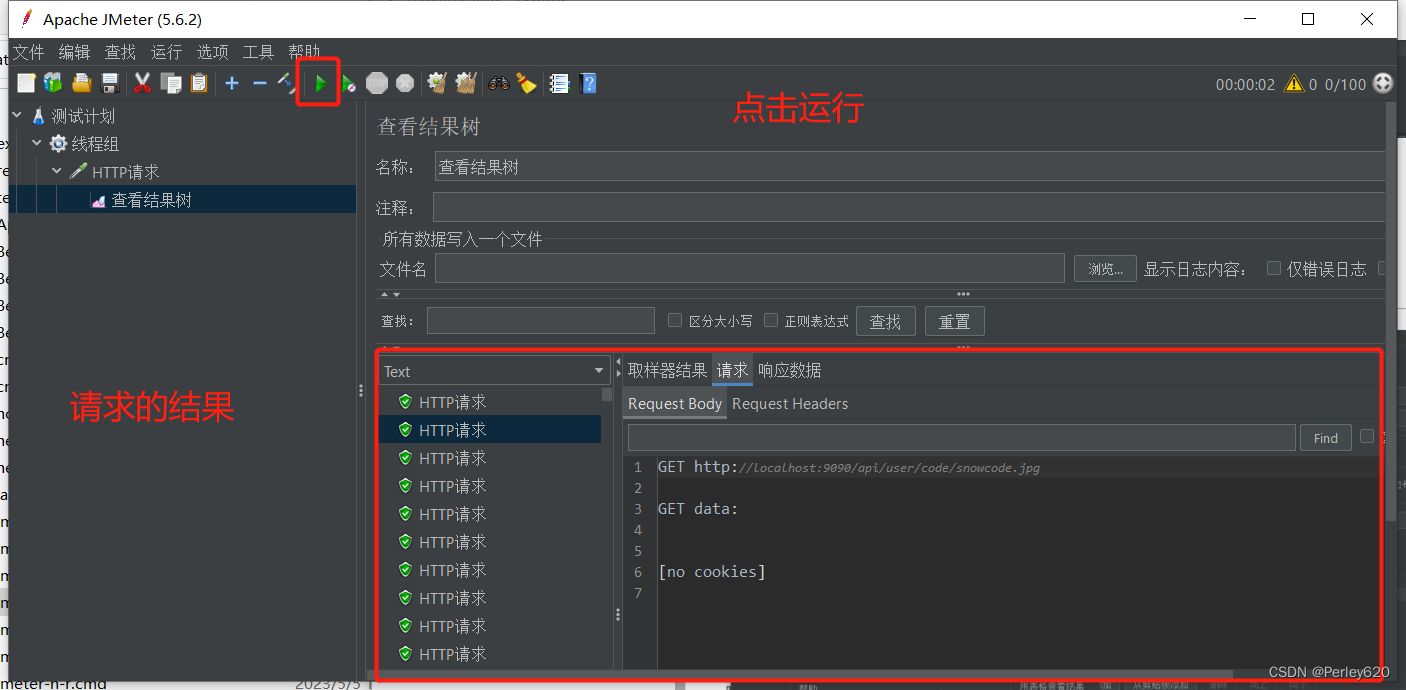Open the 选项 menu
1406x690 pixels.
click(213, 52)
